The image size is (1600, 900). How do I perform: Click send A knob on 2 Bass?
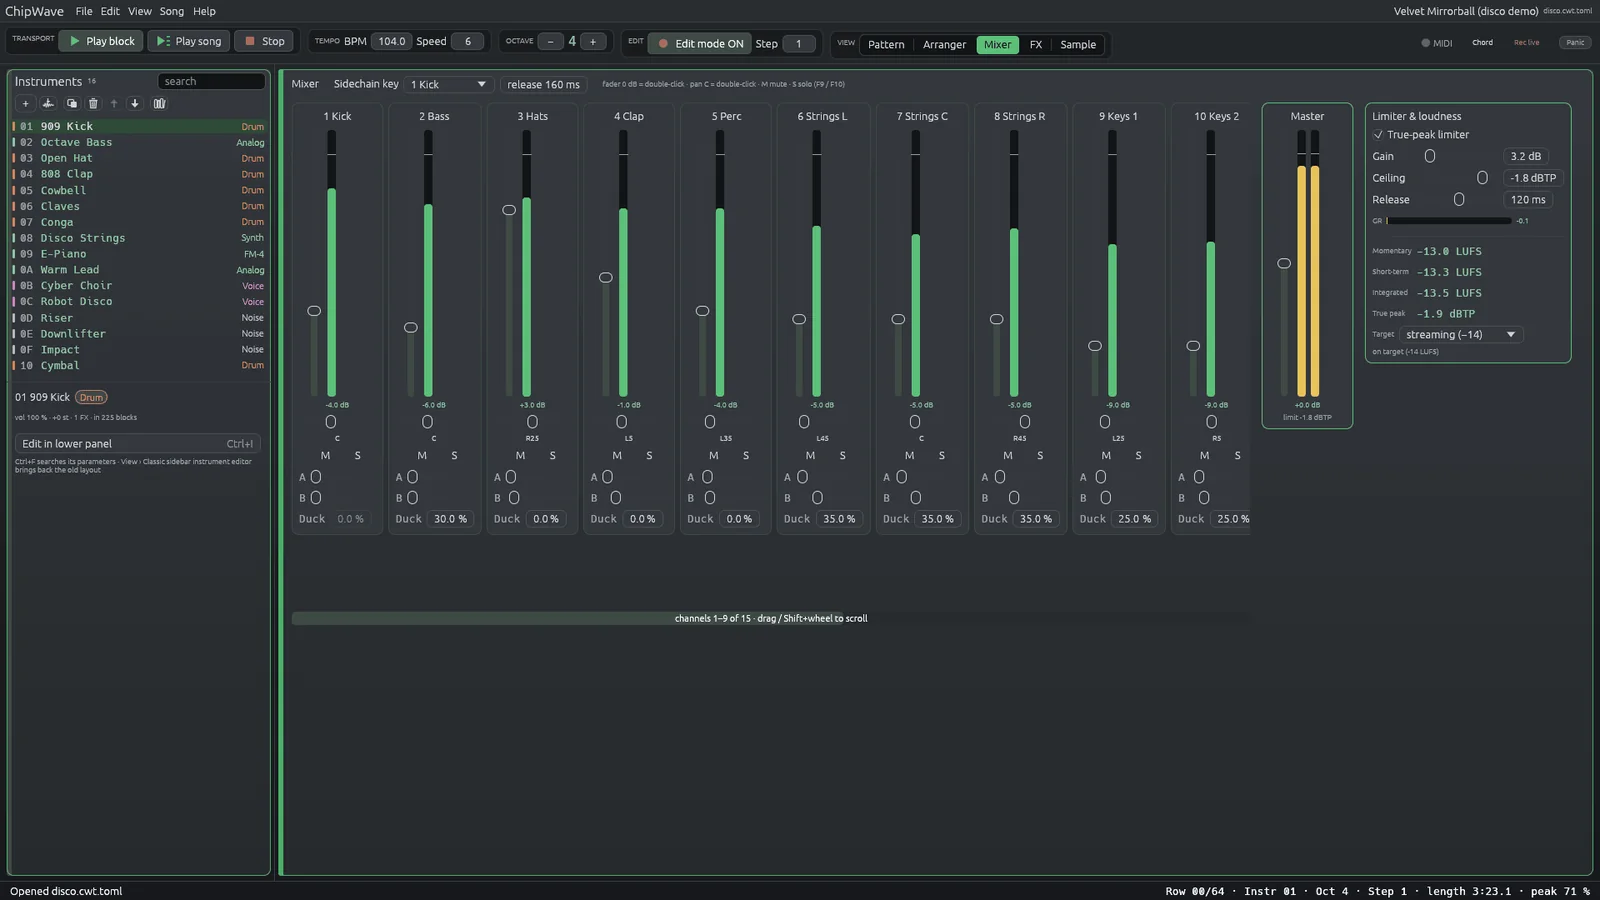point(413,477)
